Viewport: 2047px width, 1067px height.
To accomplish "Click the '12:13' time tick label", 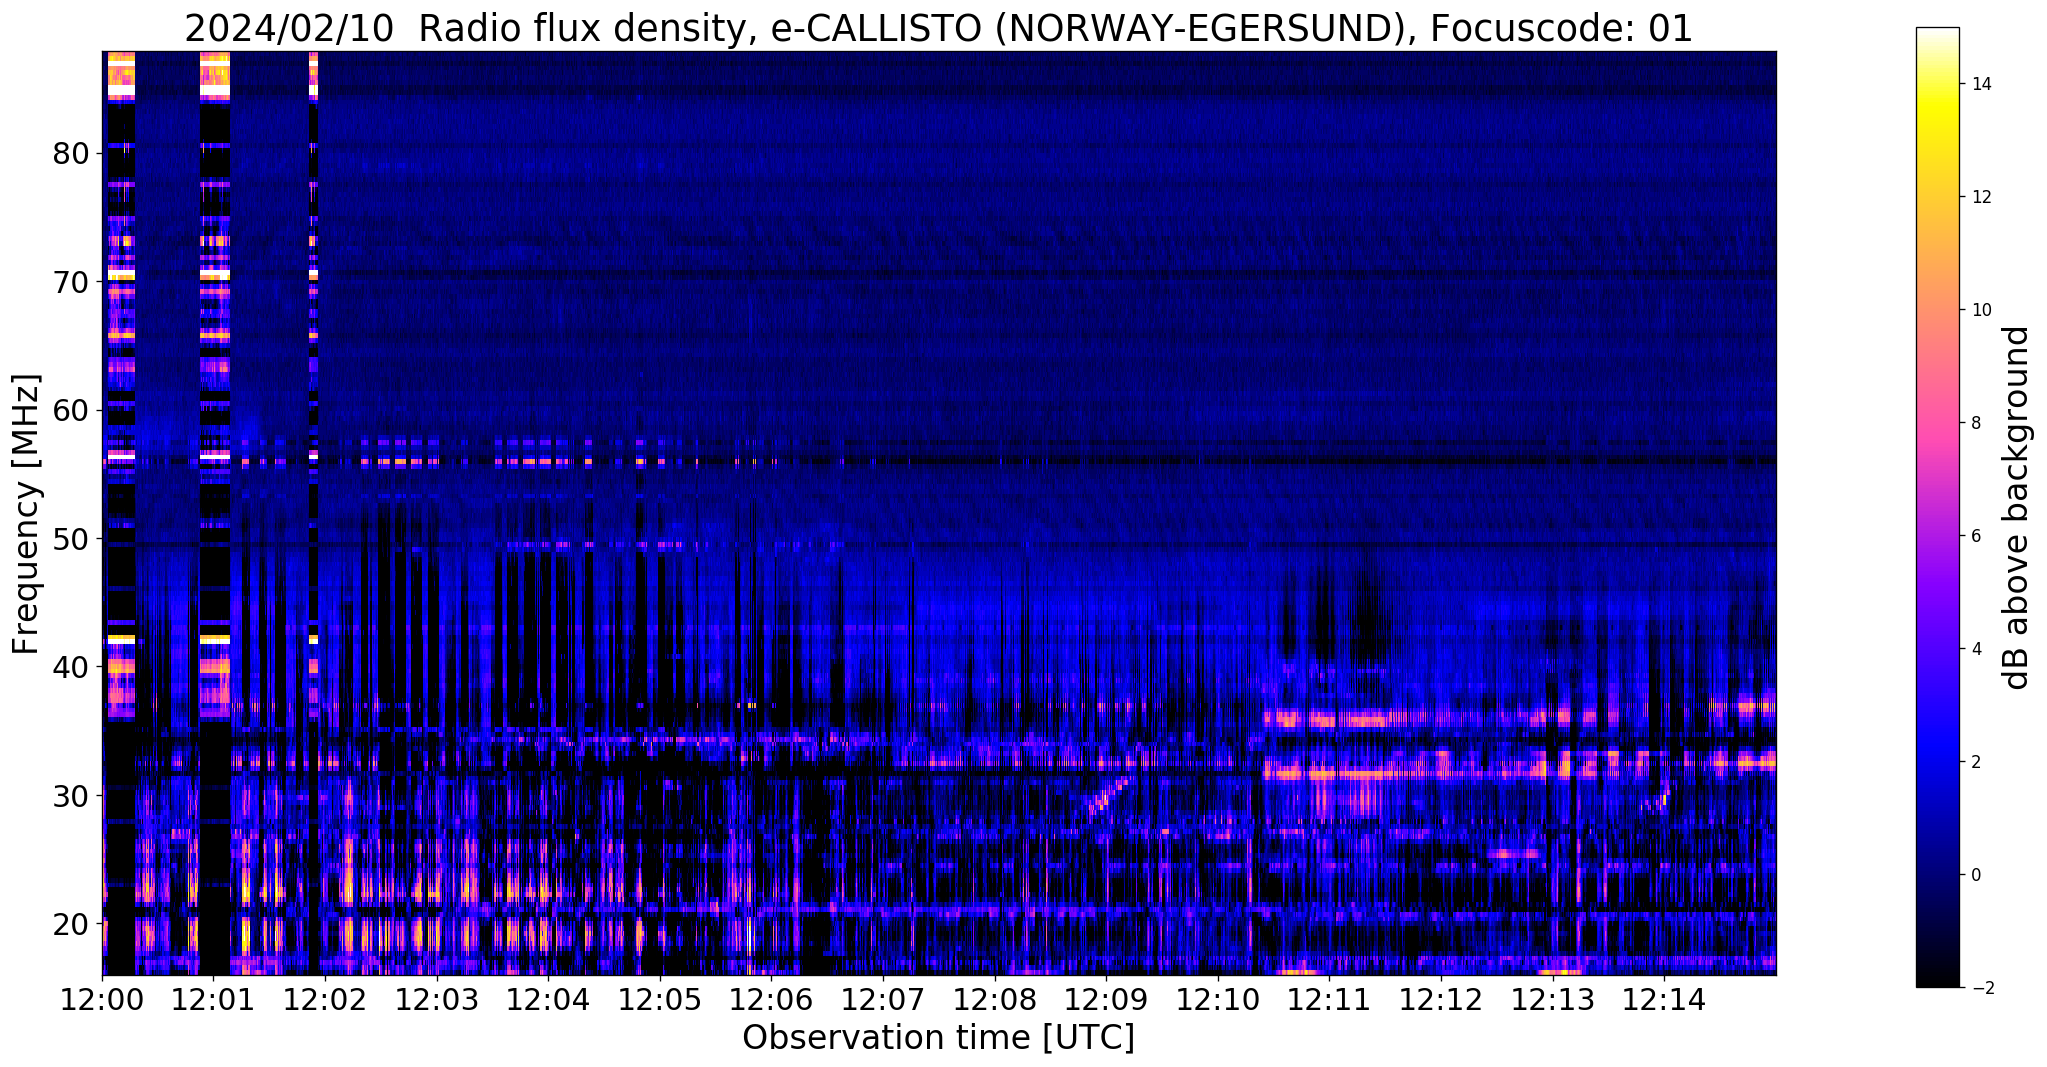I will 1553,1000.
